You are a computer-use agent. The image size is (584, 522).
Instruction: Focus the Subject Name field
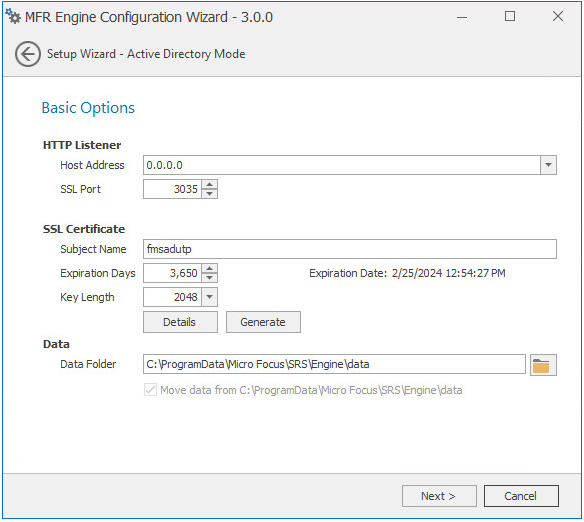coord(350,249)
